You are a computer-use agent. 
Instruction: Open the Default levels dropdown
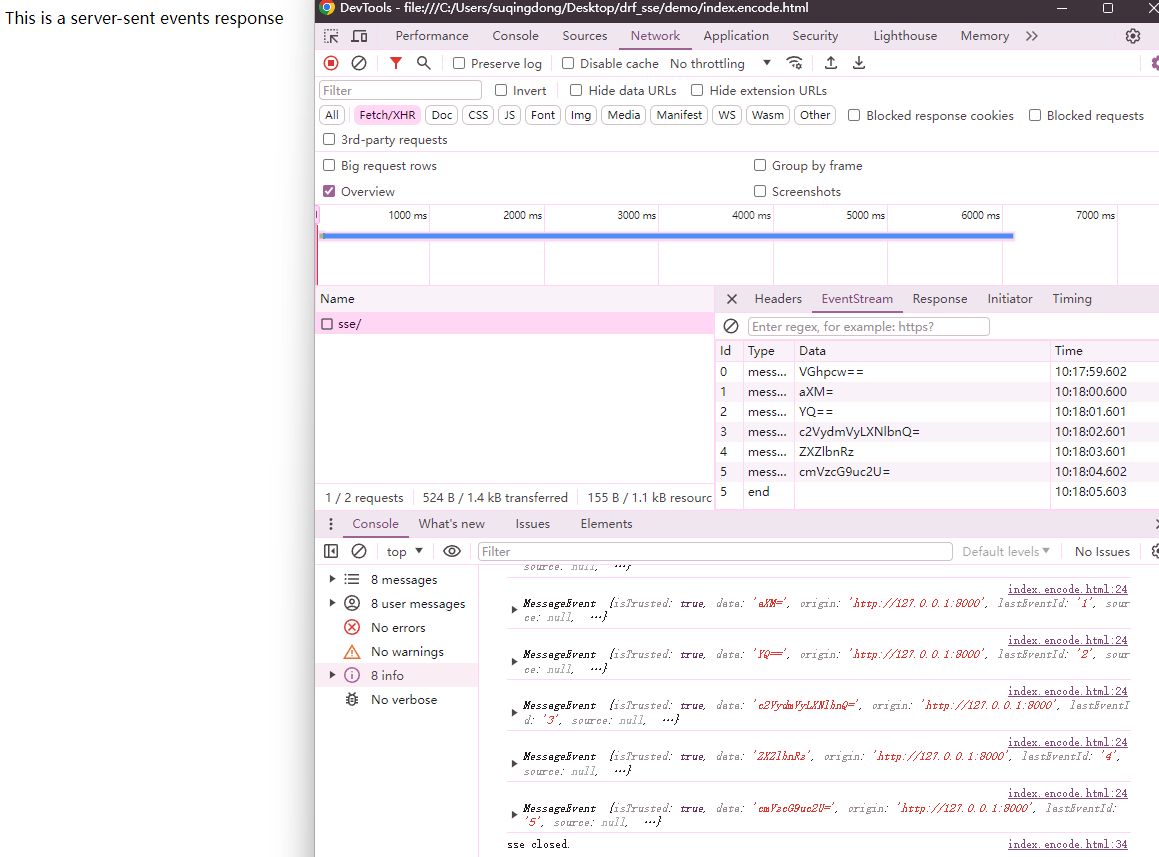[x=1006, y=551]
